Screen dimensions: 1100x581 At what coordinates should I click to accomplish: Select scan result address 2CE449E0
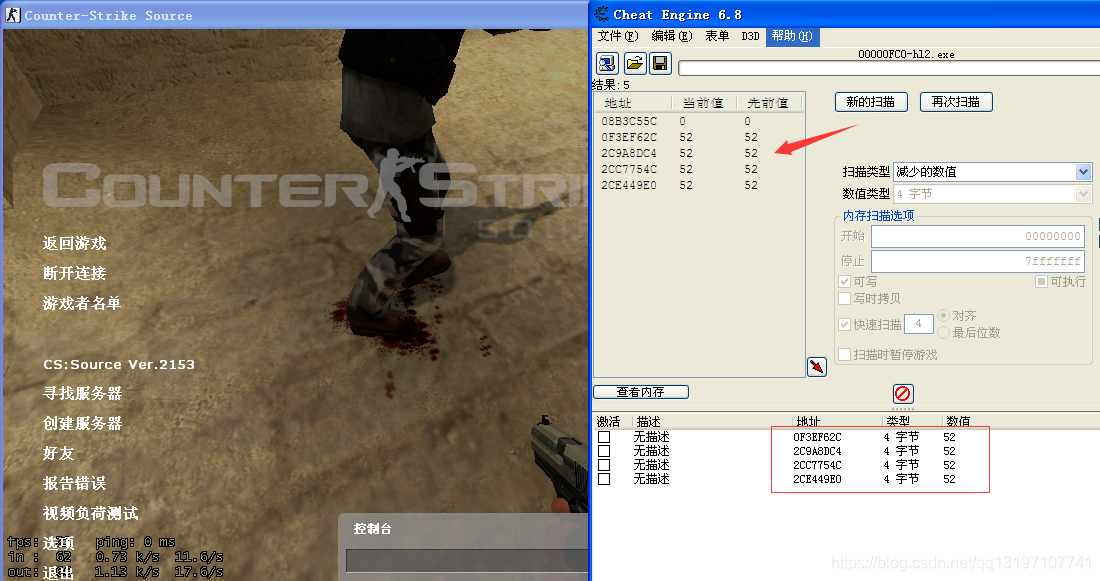[x=629, y=185]
